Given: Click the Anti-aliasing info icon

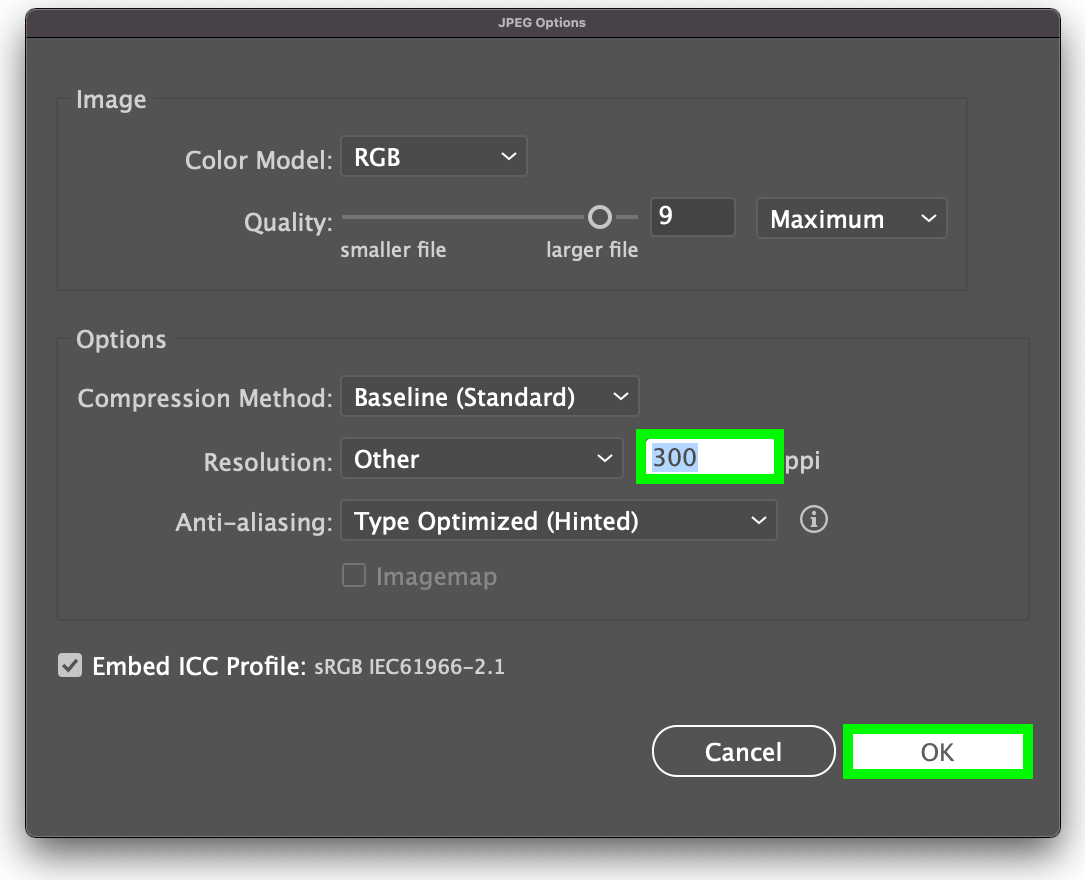Looking at the screenshot, I should point(813,520).
